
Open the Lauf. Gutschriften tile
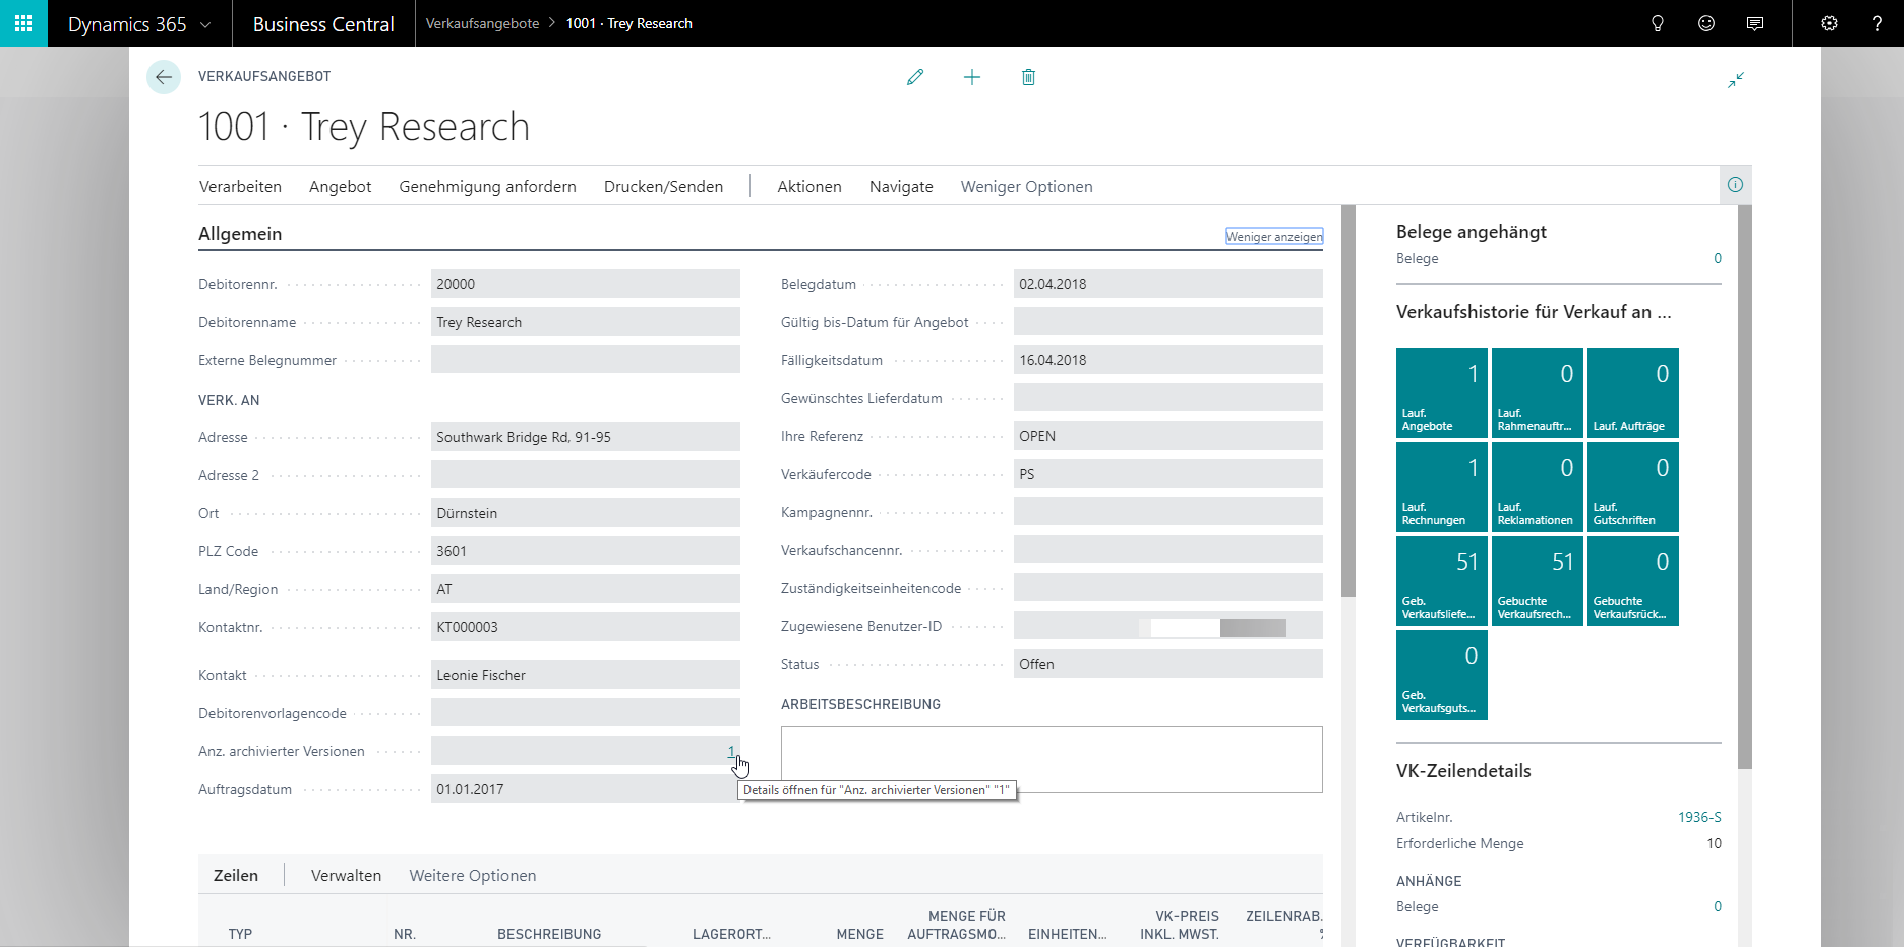[x=1633, y=487]
